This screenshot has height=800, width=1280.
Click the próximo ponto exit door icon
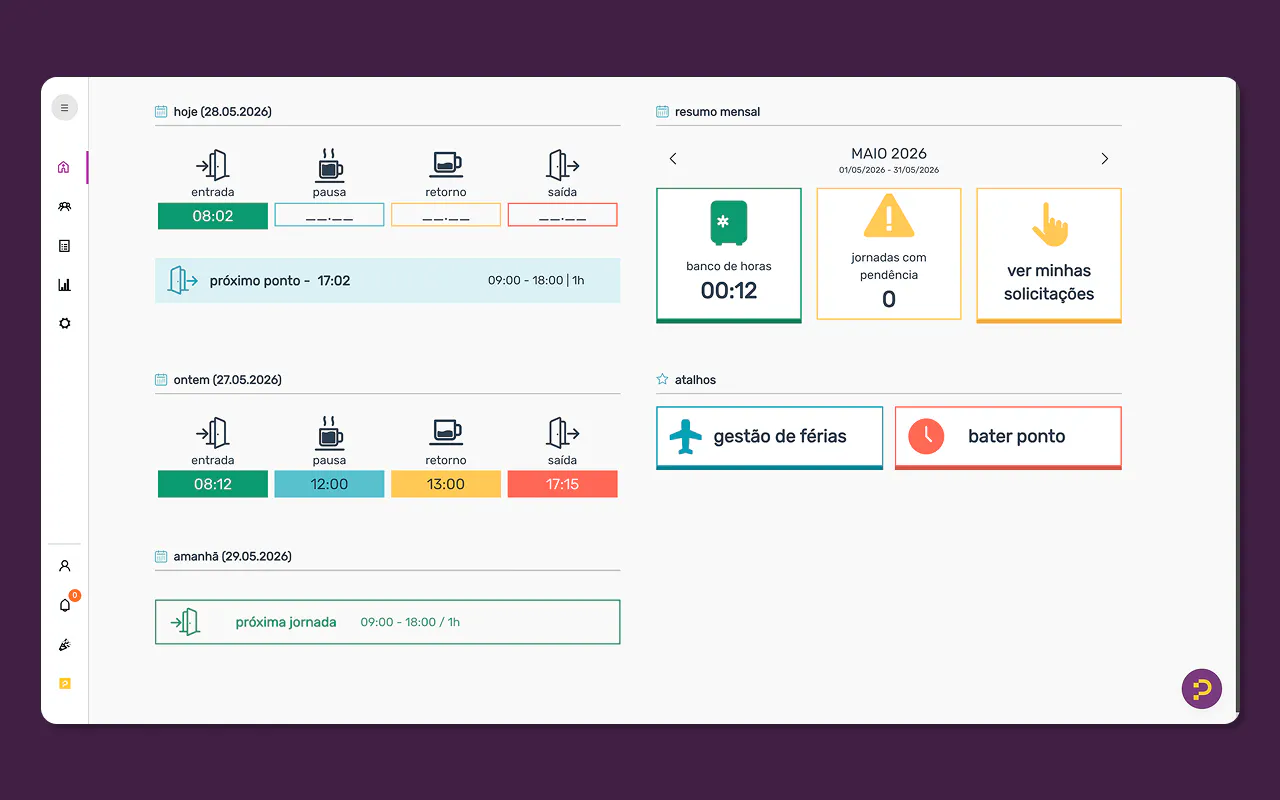[x=182, y=281]
